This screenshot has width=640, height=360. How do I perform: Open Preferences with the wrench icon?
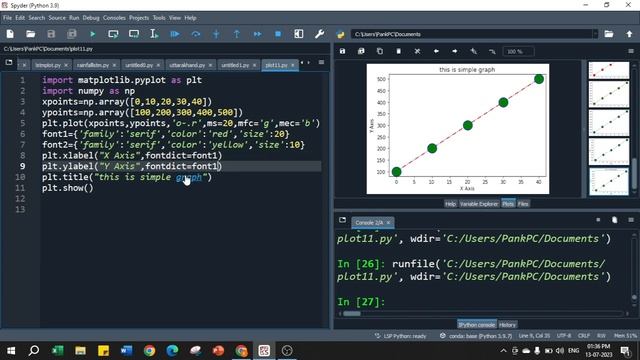pyautogui.click(x=319, y=34)
